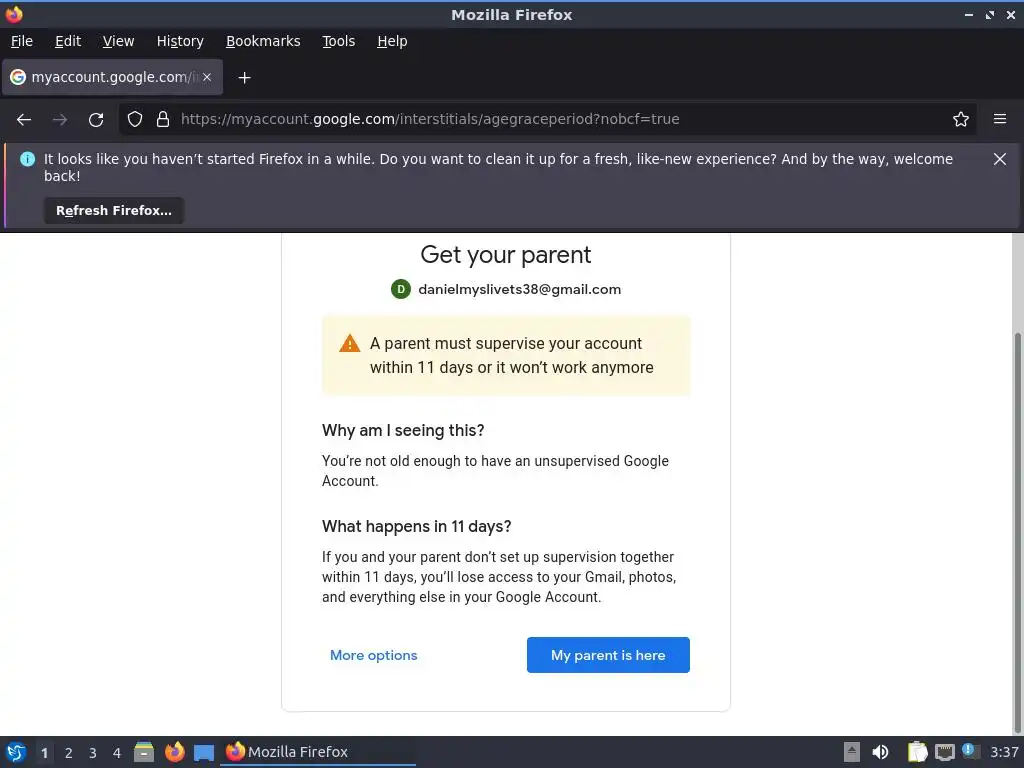Click the 3:37 clock in tray

click(x=1004, y=752)
